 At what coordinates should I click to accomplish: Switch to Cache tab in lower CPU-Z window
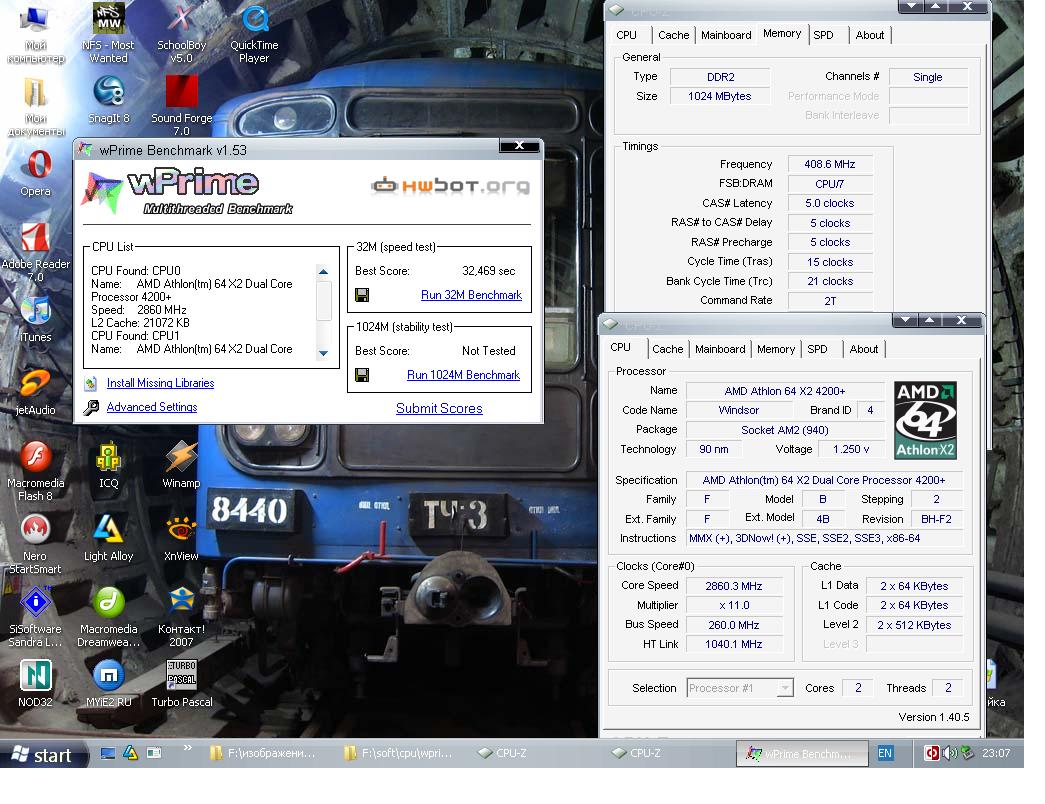[x=668, y=349]
